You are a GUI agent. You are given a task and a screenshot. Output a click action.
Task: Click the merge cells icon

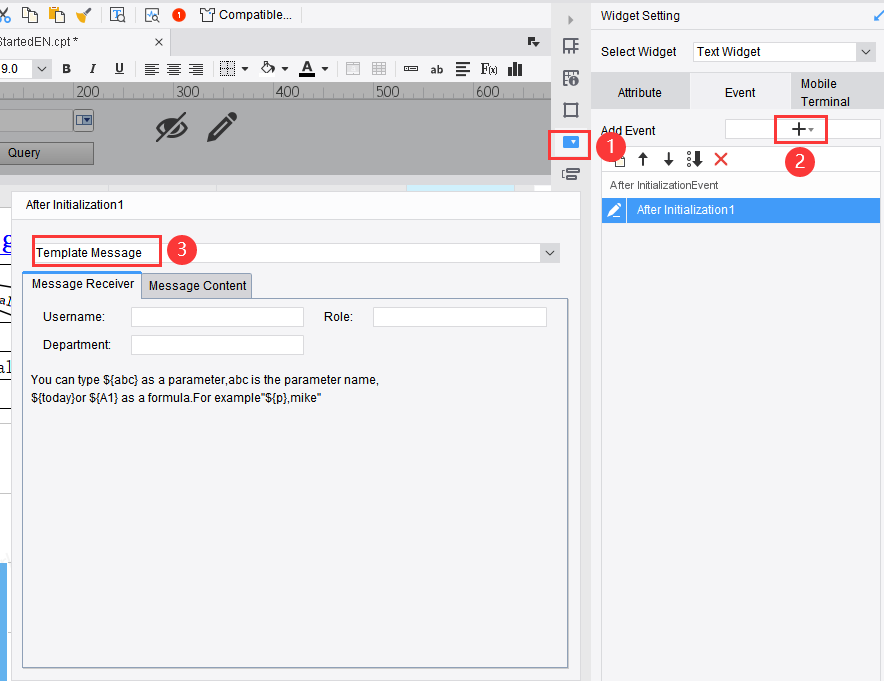click(353, 69)
